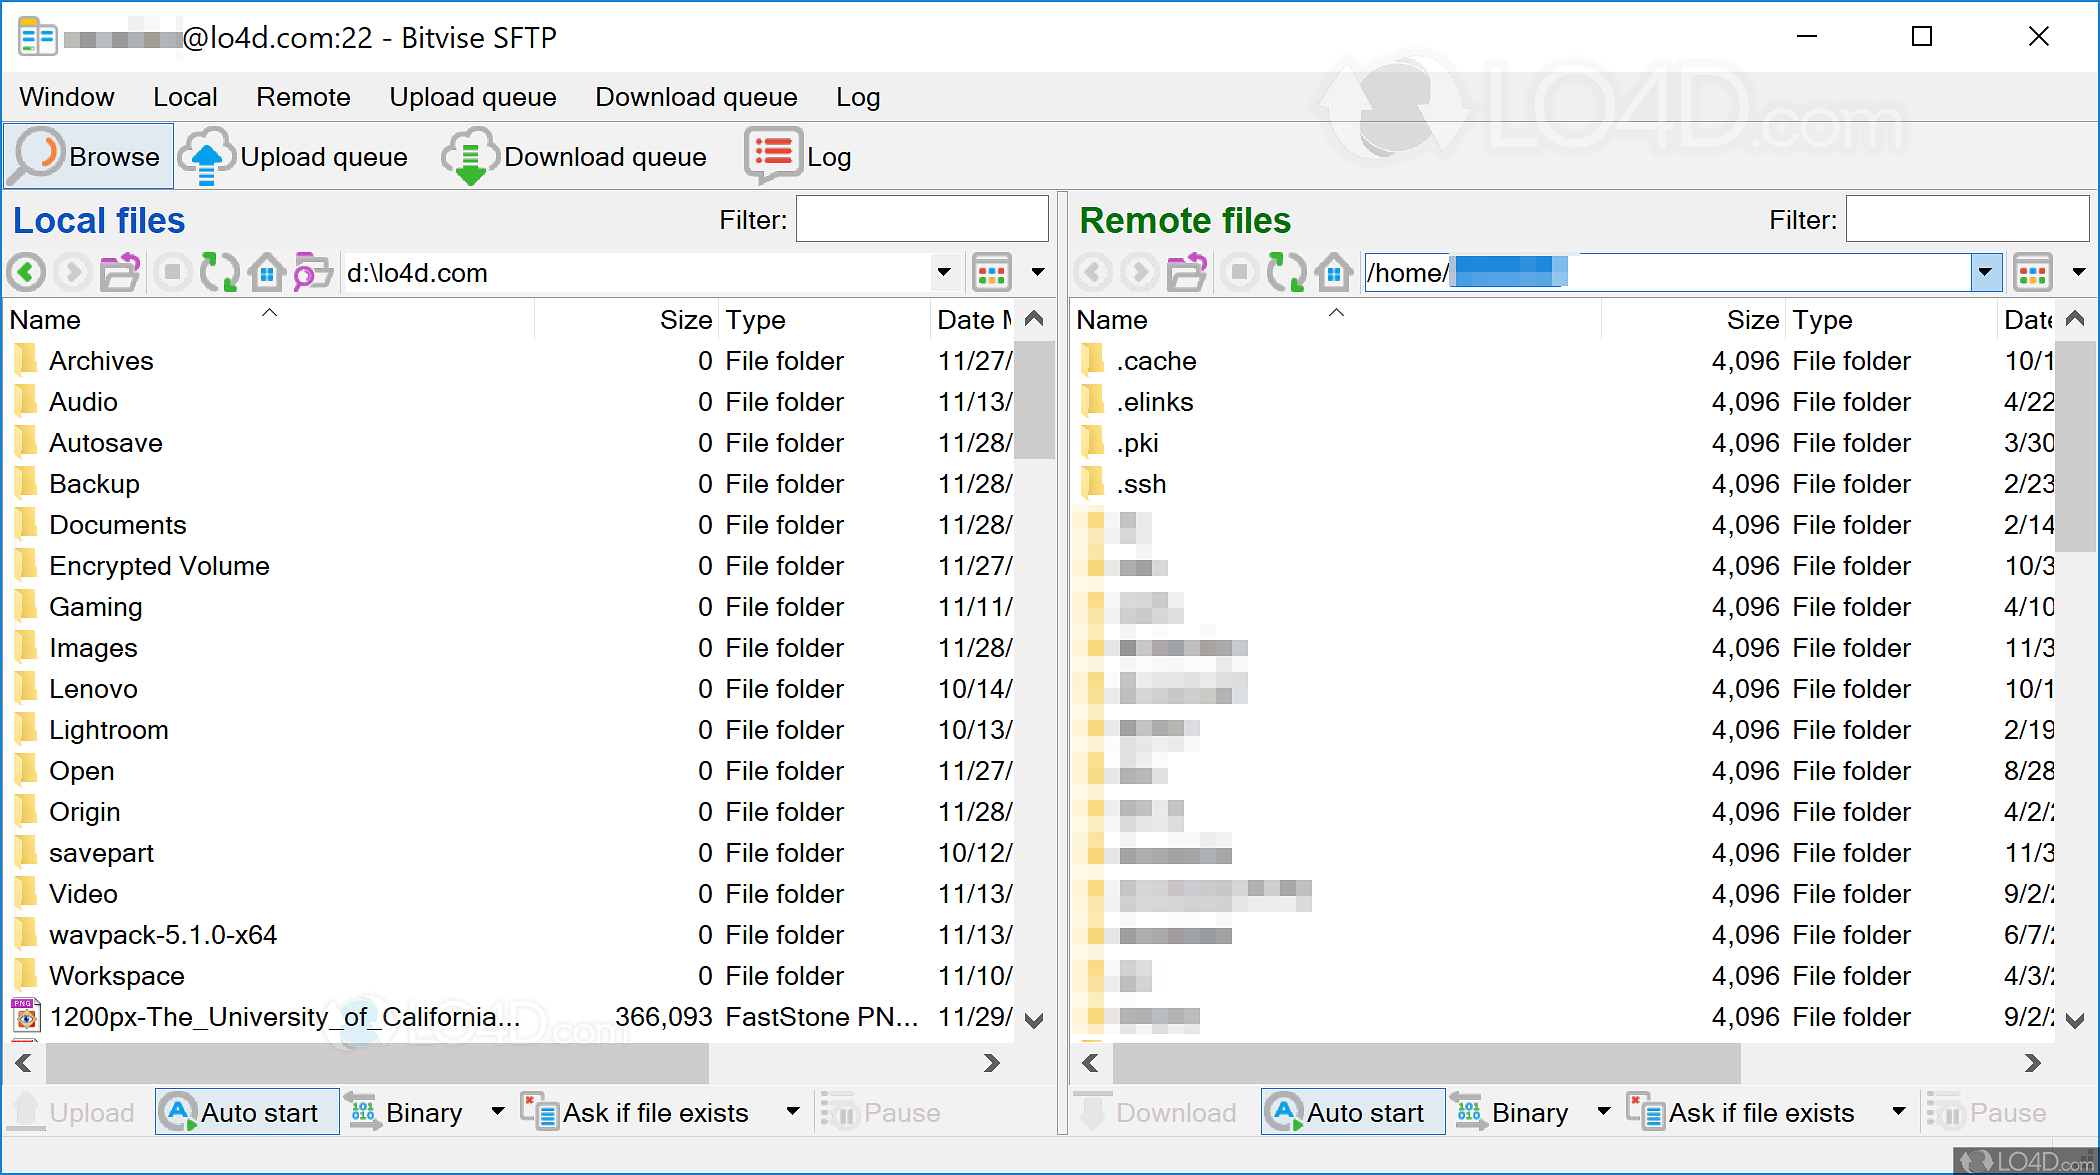Open the Window menu
This screenshot has height=1175, width=2100.
(x=67, y=97)
